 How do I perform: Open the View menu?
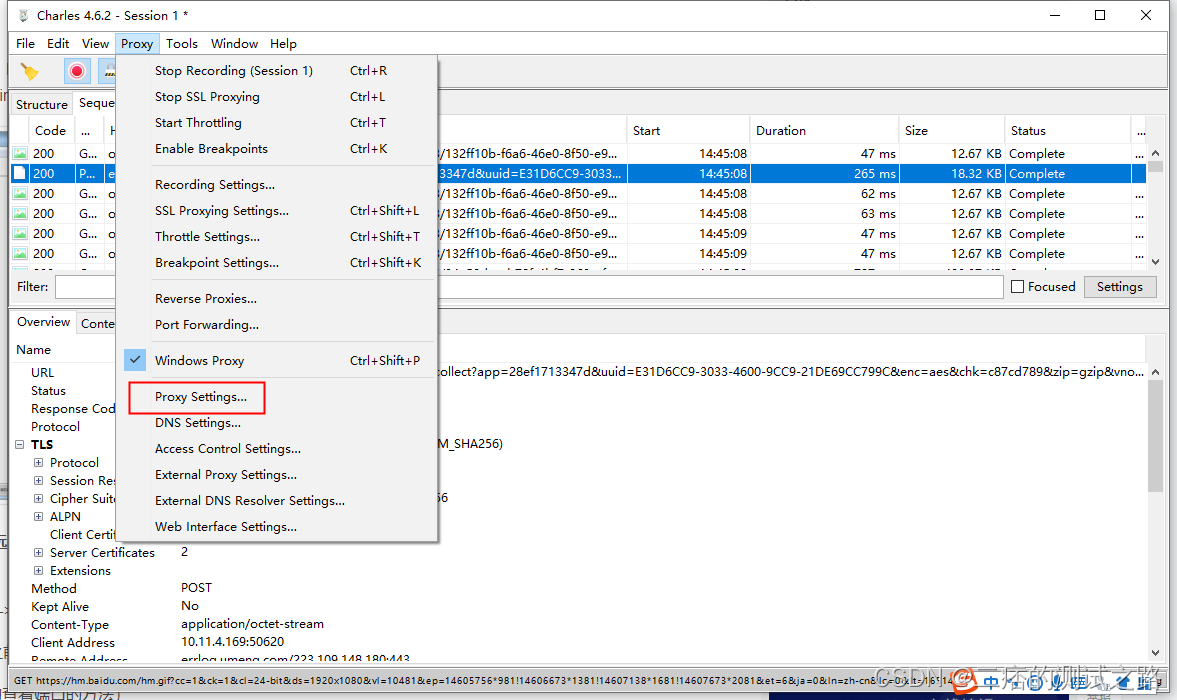pos(95,44)
